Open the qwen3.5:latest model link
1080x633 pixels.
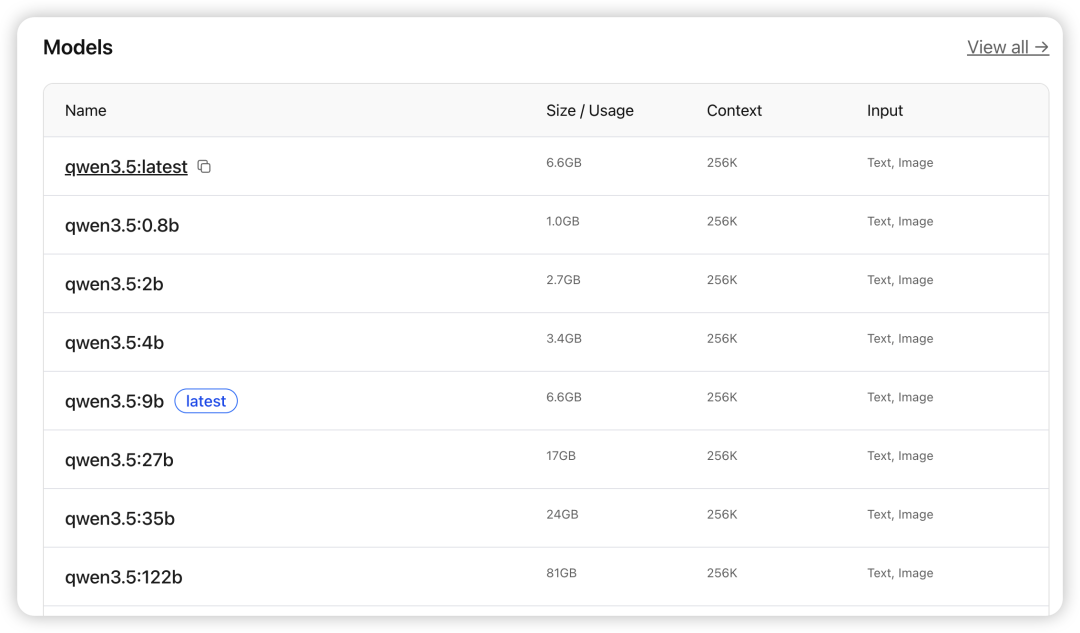(x=126, y=167)
